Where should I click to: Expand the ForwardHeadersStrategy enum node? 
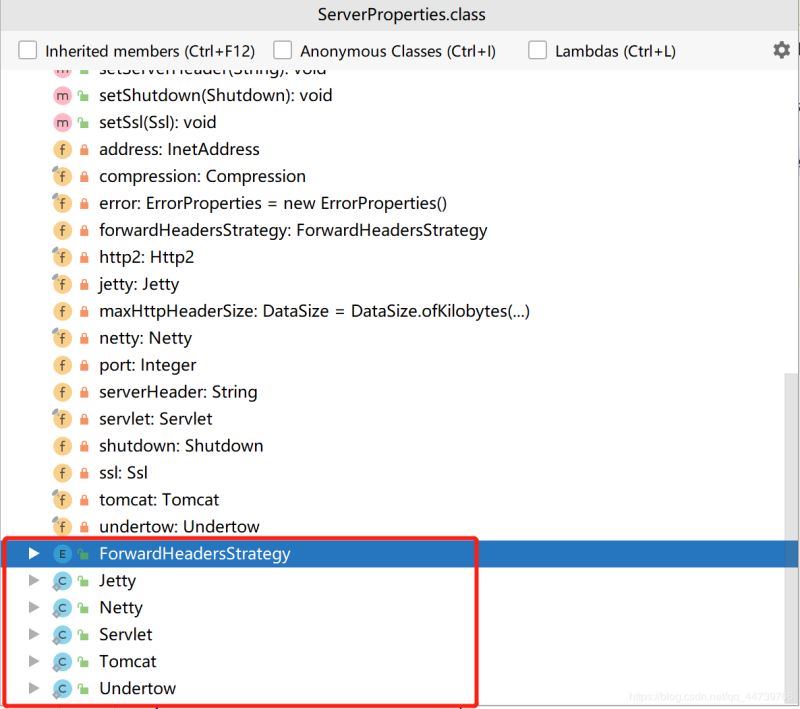pyautogui.click(x=35, y=553)
